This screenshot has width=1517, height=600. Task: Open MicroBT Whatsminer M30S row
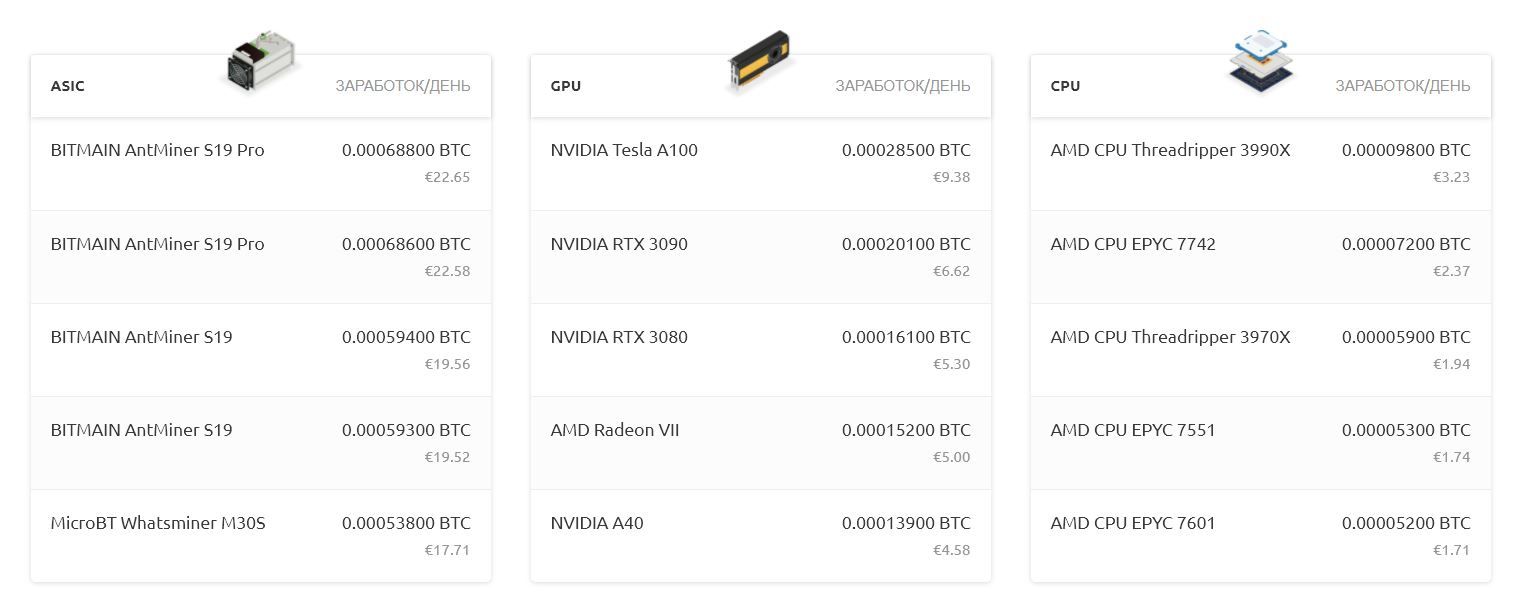pyautogui.click(x=261, y=536)
